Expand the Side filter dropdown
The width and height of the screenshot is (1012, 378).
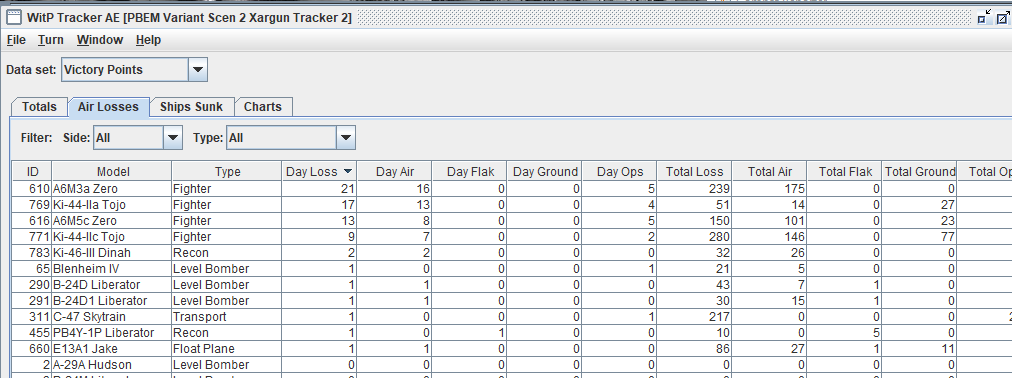tap(172, 137)
